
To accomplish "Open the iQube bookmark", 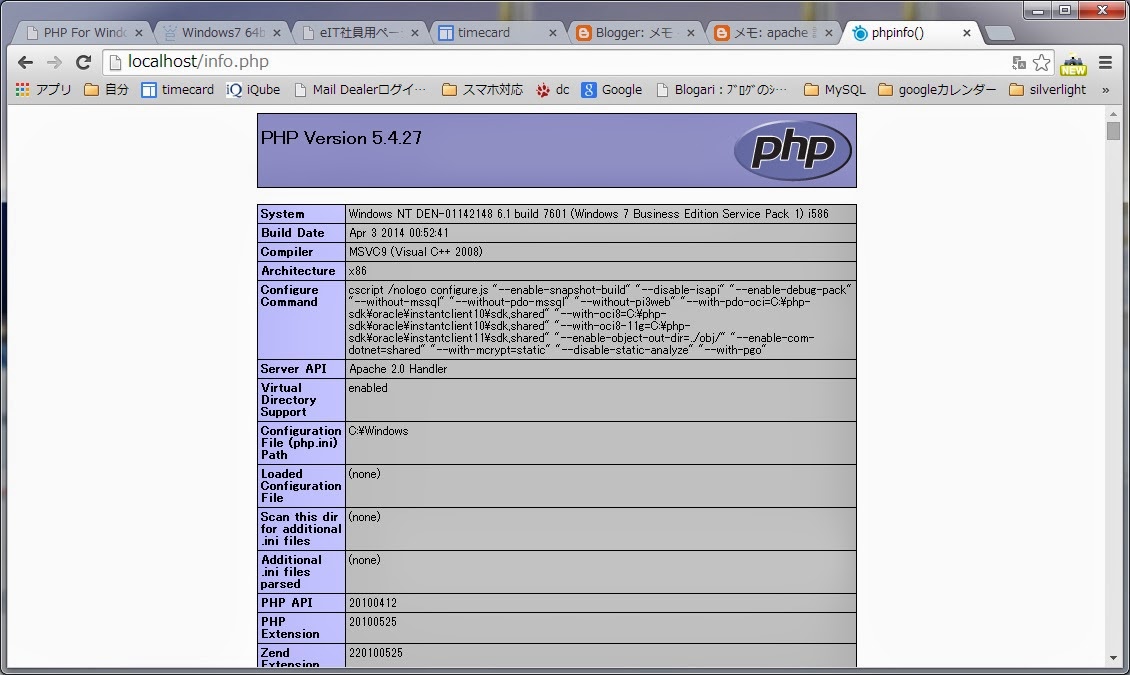I will pyautogui.click(x=253, y=89).
